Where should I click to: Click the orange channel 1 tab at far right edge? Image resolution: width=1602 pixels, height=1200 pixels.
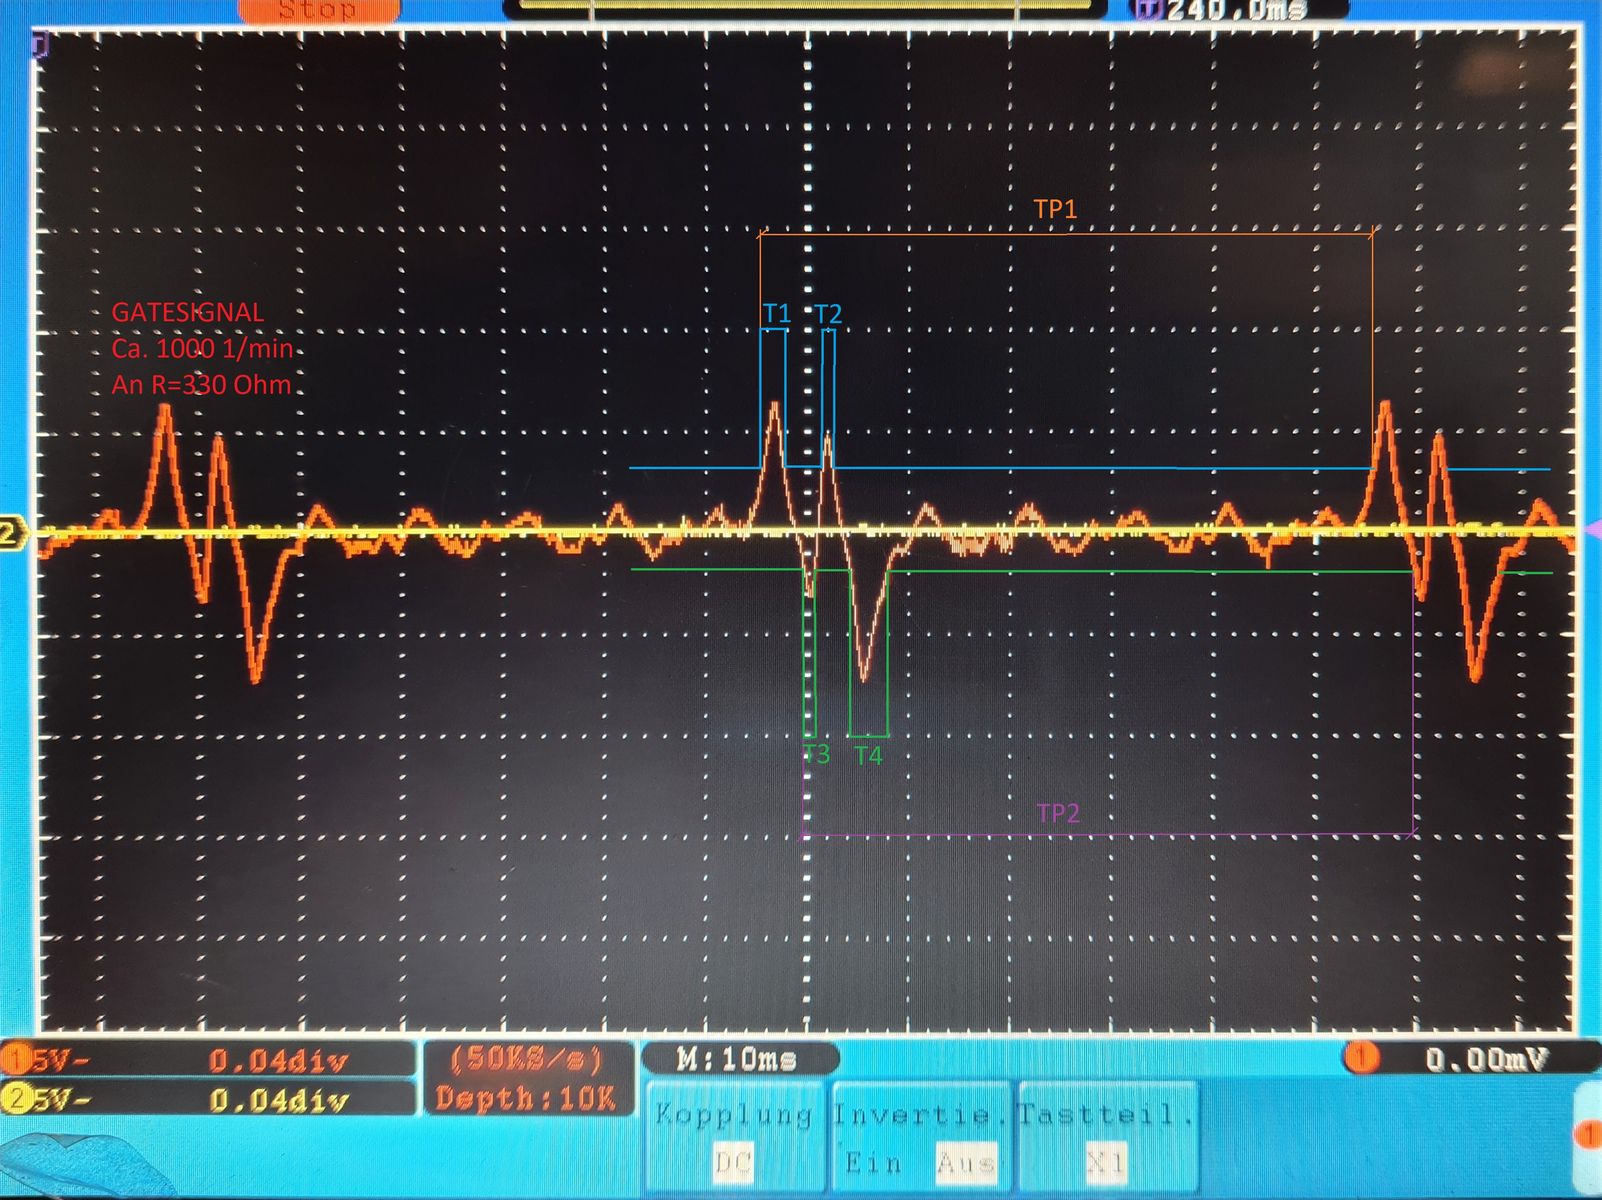[1590, 1134]
